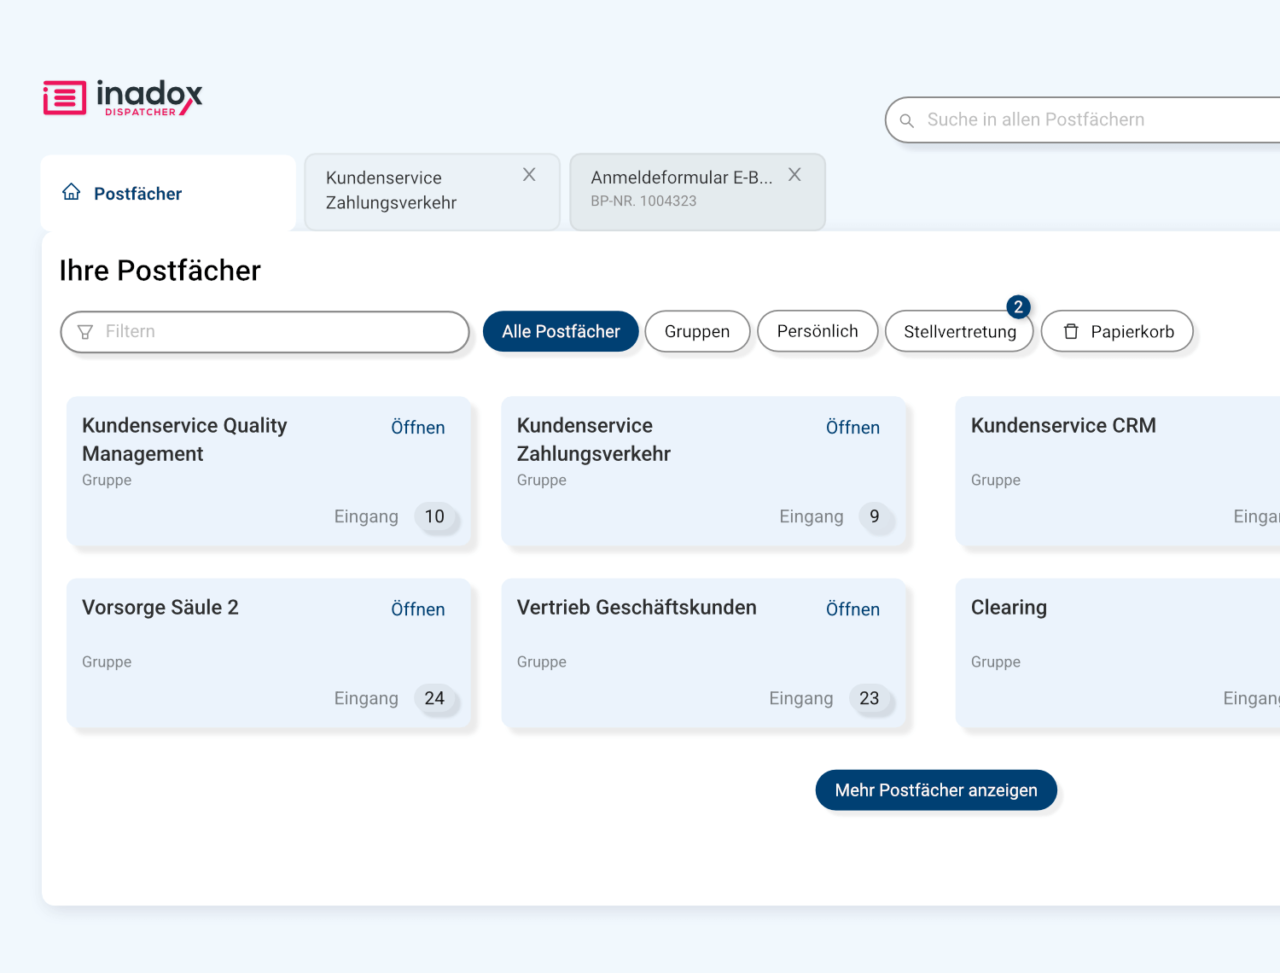The height and width of the screenshot is (973, 1280).
Task: Select the Stellvertretung filter chip
Action: pos(959,332)
